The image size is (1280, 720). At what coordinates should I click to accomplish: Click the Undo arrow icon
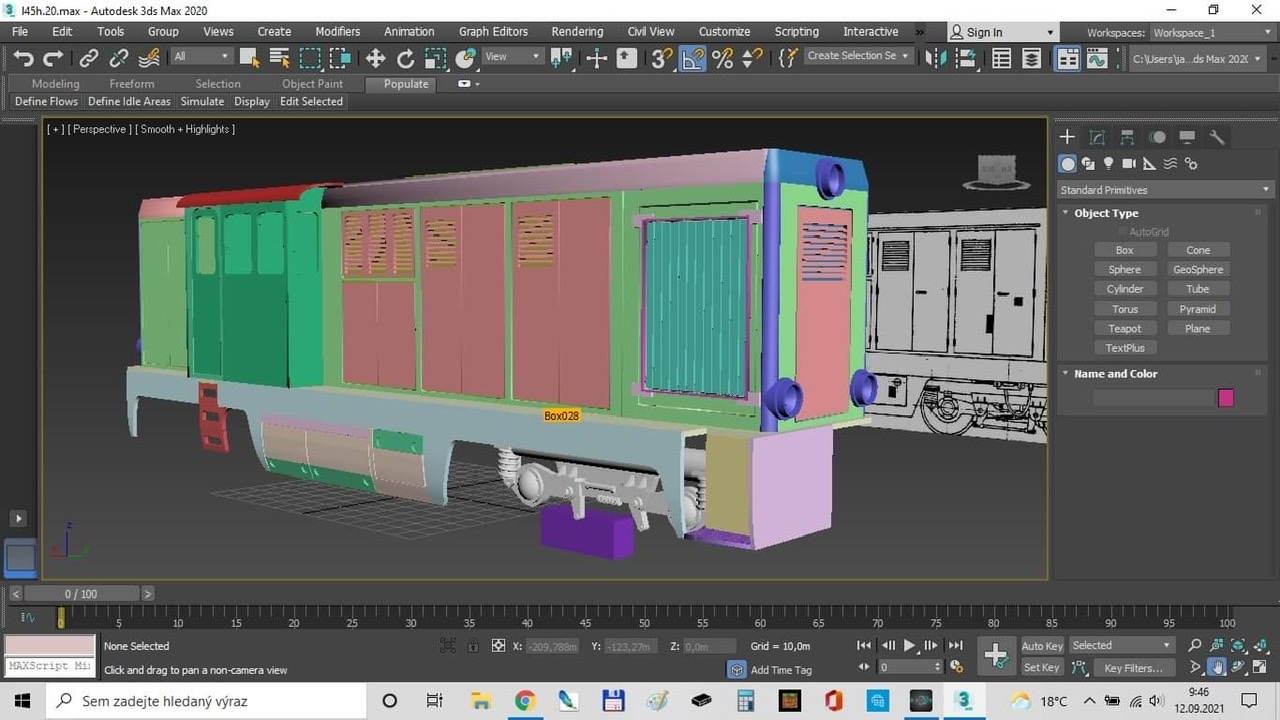pyautogui.click(x=23, y=58)
